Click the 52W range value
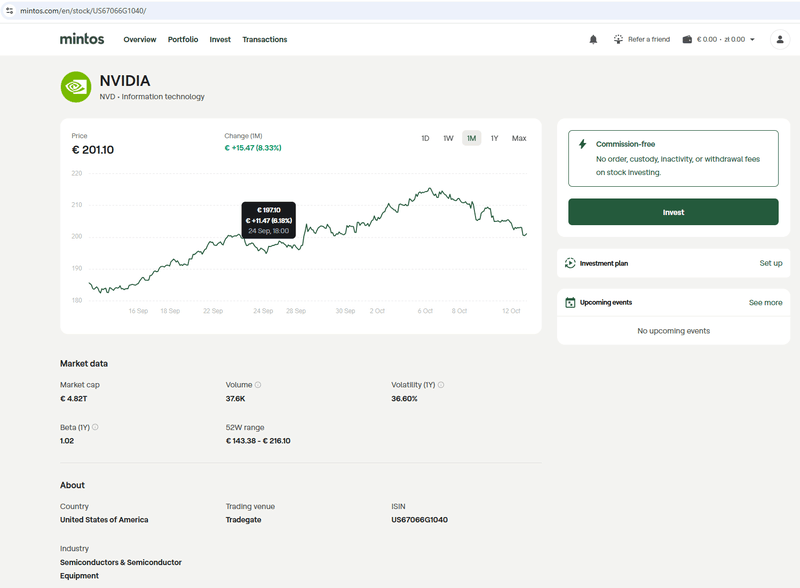This screenshot has width=800, height=588. [x=258, y=441]
